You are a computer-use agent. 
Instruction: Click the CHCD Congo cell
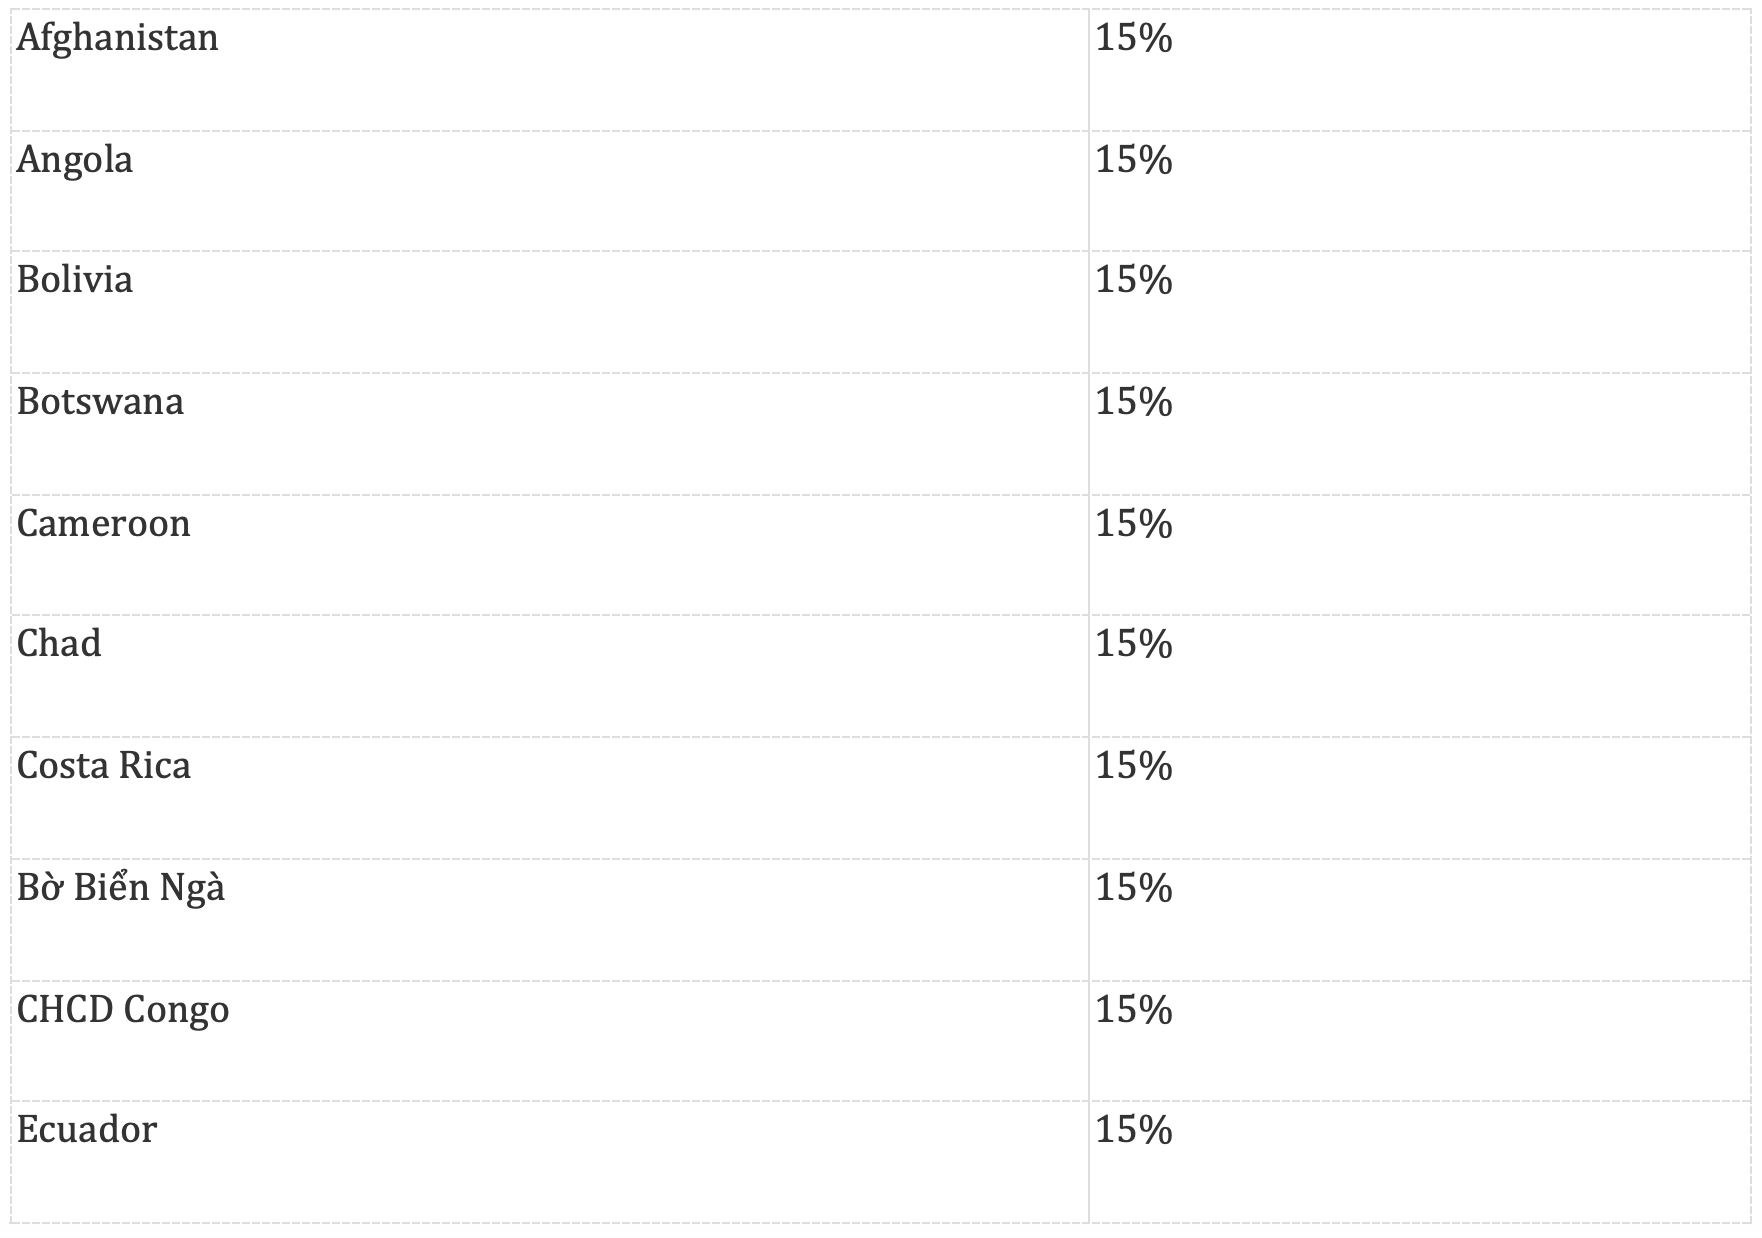click(123, 1010)
